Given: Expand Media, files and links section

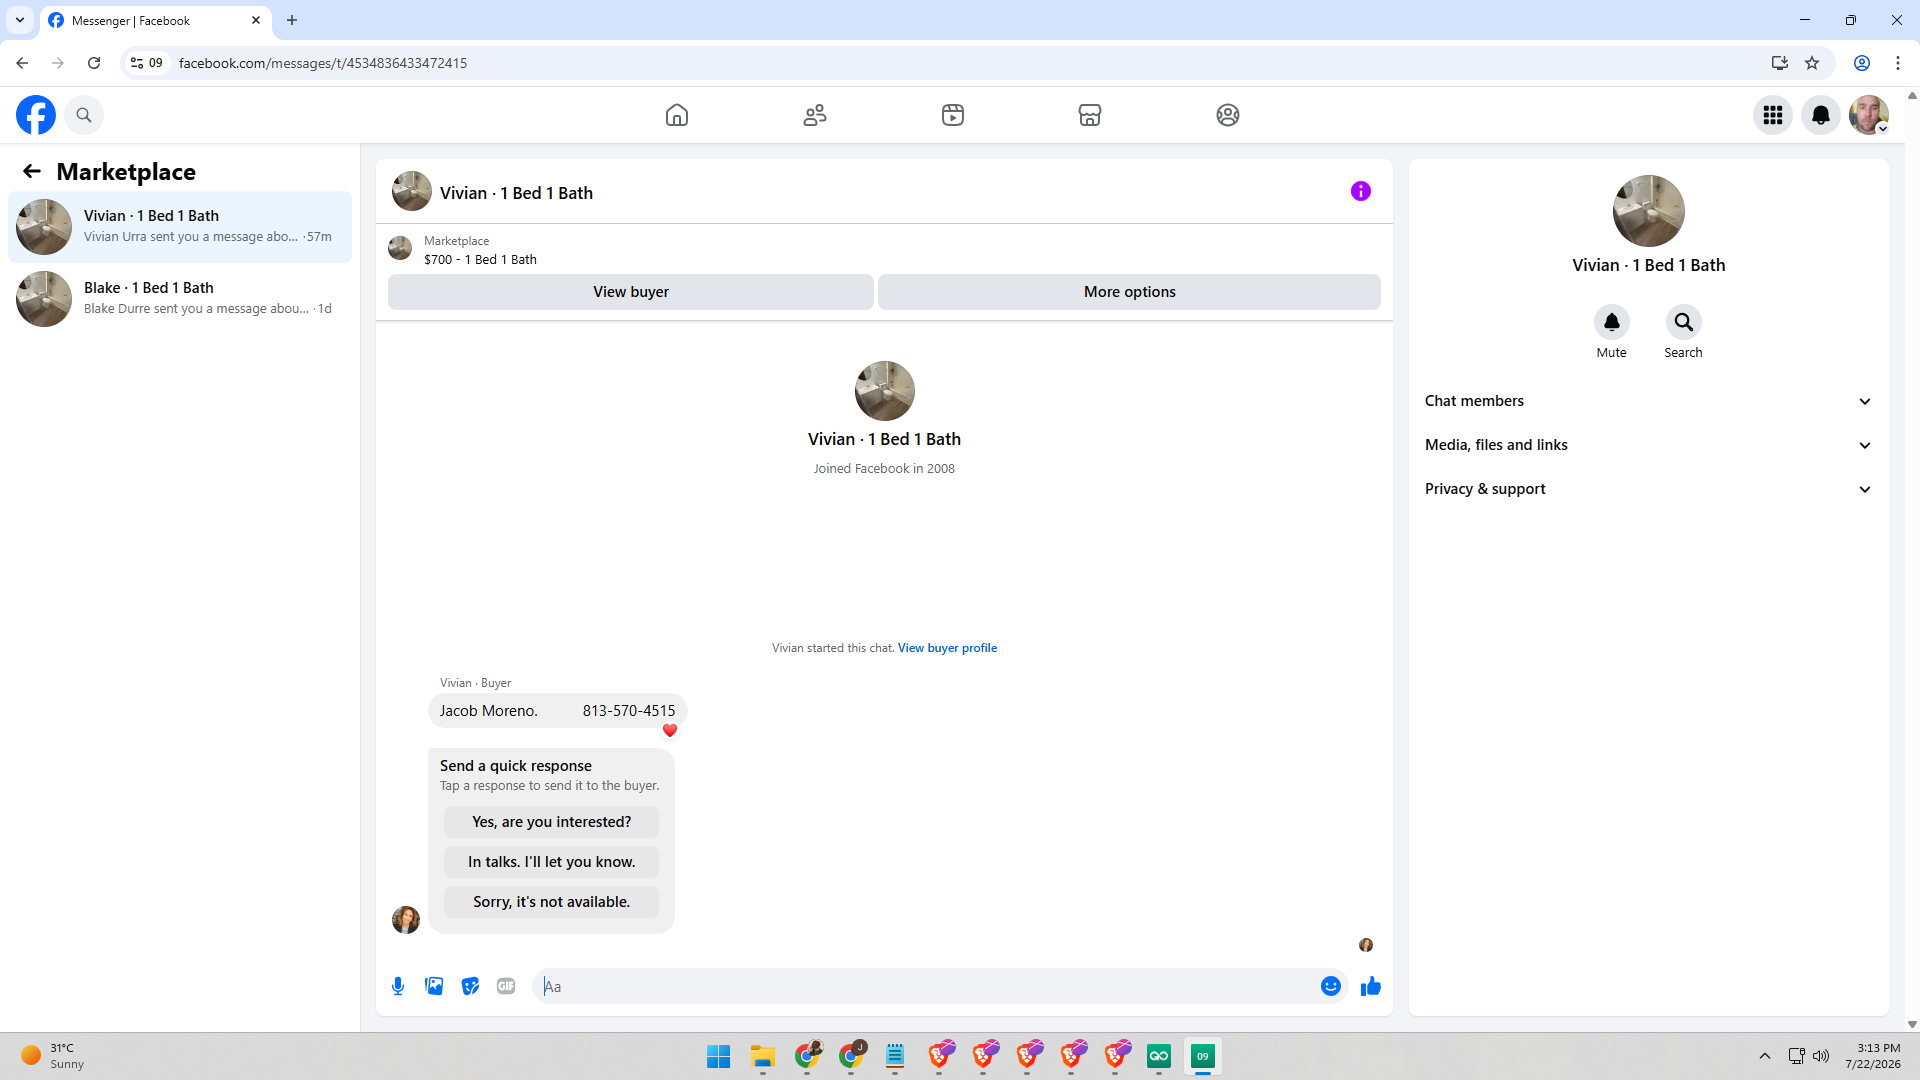Looking at the screenshot, I should click(1649, 445).
